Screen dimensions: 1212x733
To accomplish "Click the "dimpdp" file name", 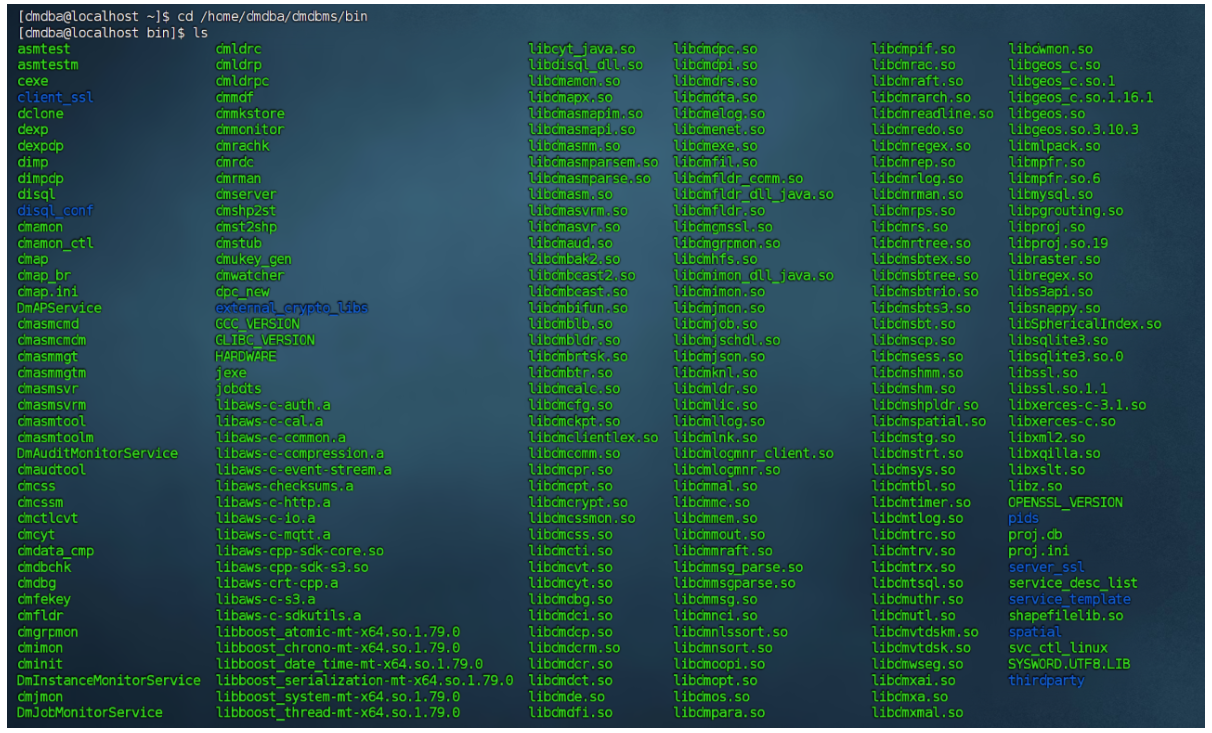I will coord(40,178).
